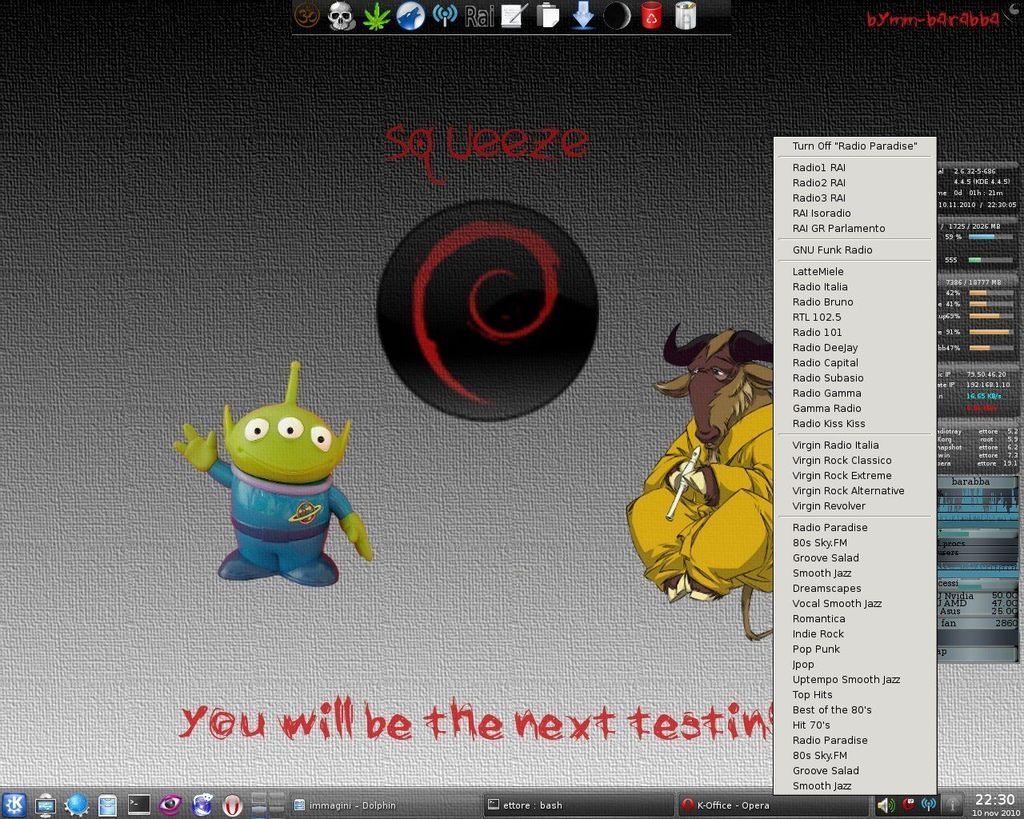
Task: Open the clock showing 22:30
Action: pyautogui.click(x=994, y=803)
